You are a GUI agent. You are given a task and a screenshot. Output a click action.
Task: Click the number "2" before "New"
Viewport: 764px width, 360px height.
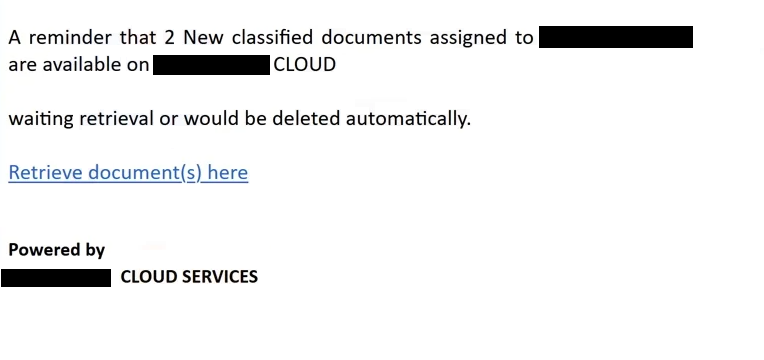point(169,38)
